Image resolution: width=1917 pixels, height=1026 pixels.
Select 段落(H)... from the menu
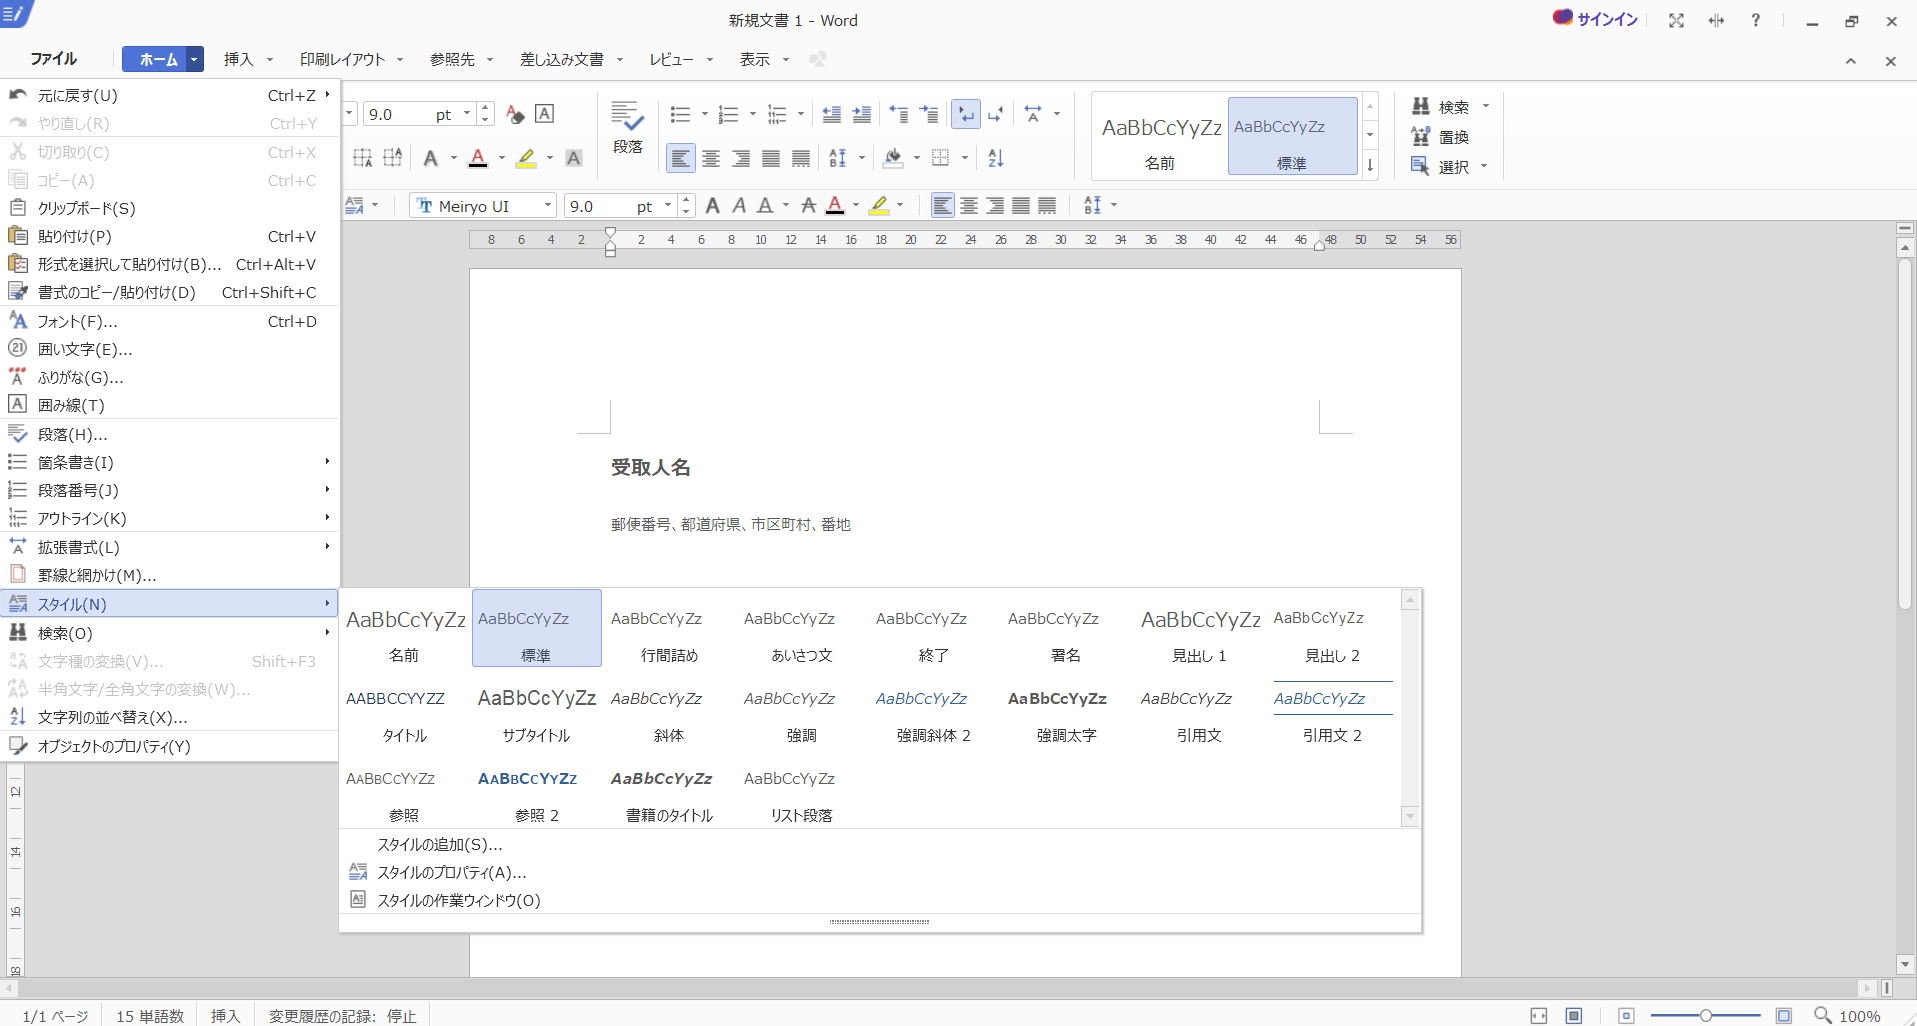72,434
